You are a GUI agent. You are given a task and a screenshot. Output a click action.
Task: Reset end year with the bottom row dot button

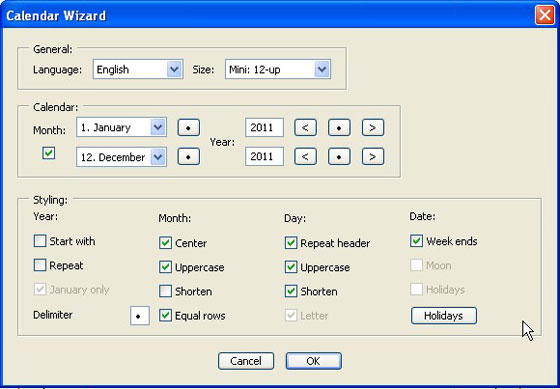(339, 156)
